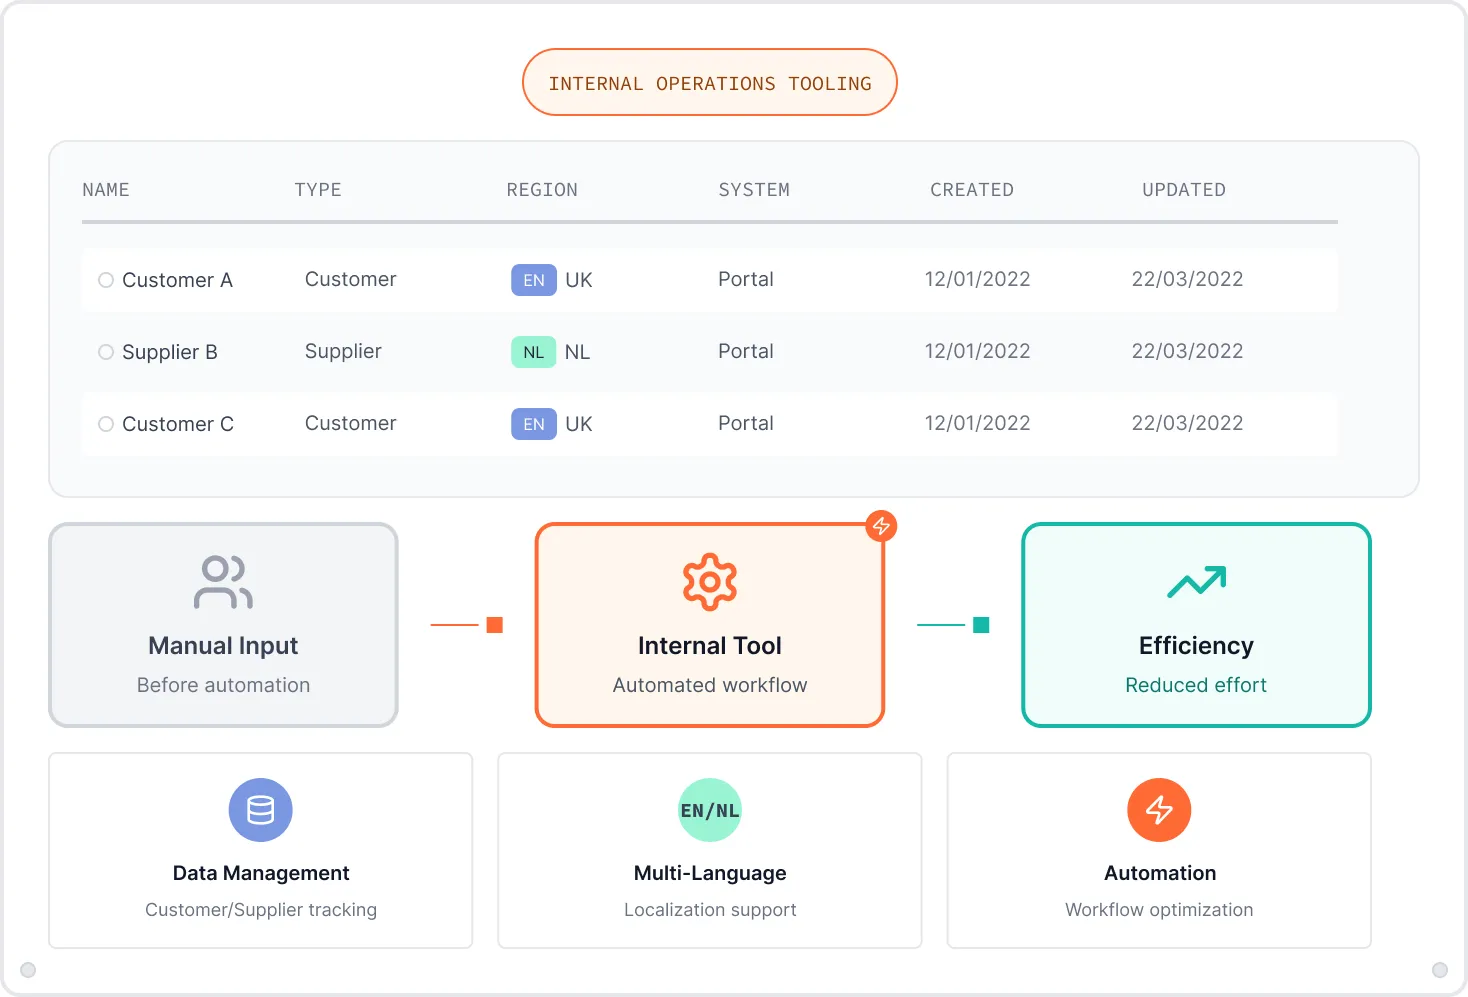Select the Automation lightning bolt icon
The height and width of the screenshot is (997, 1468).
click(x=1159, y=810)
